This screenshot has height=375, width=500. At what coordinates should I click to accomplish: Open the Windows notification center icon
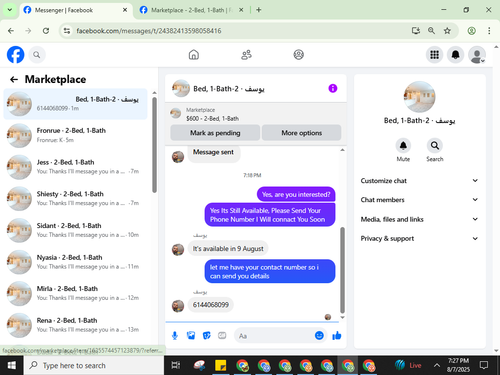484,365
